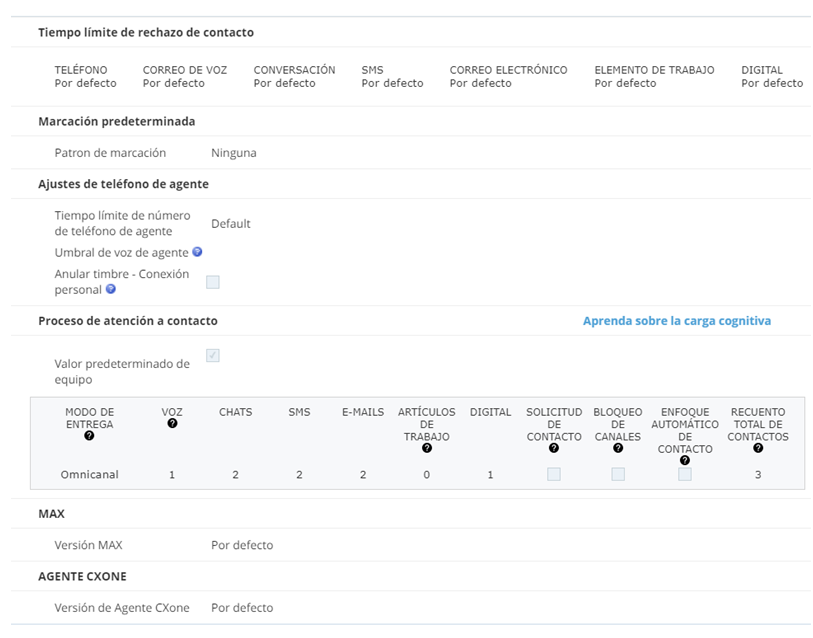
Task: Click help icon under ENFOQUE AUTOMÁTICO DE CONTACTO
Action: (685, 461)
